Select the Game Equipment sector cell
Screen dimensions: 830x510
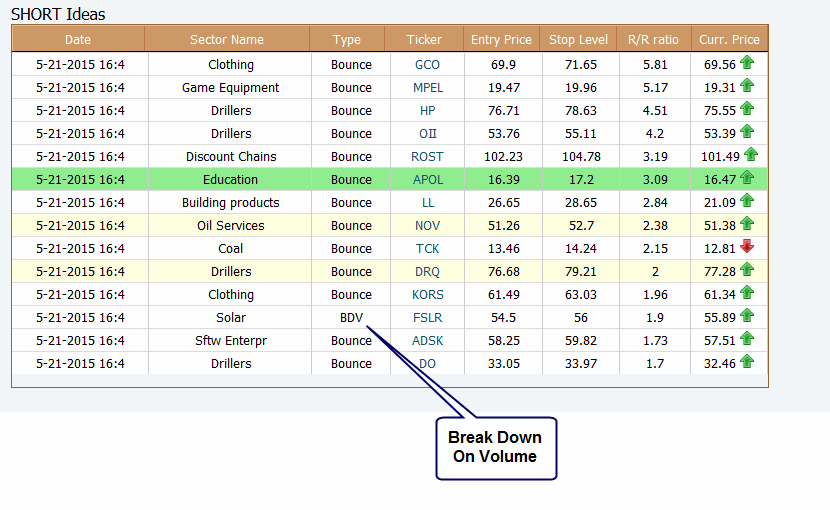click(x=230, y=87)
